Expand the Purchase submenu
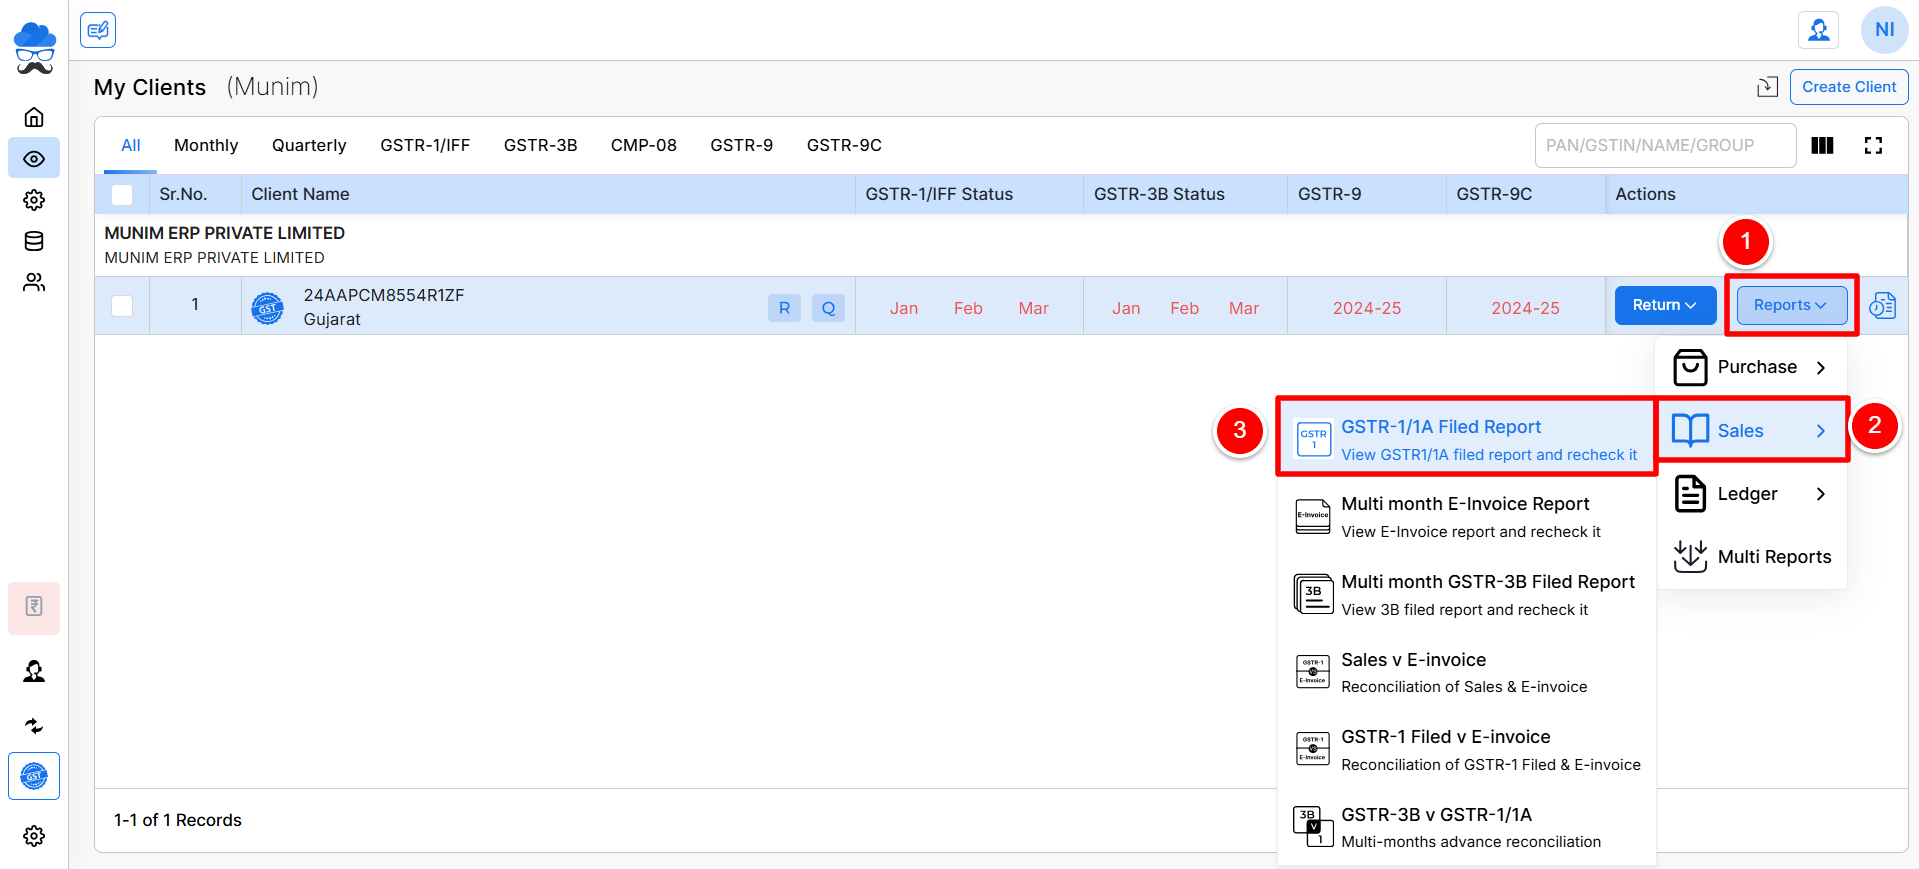The width and height of the screenshot is (1919, 869). pyautogui.click(x=1751, y=367)
